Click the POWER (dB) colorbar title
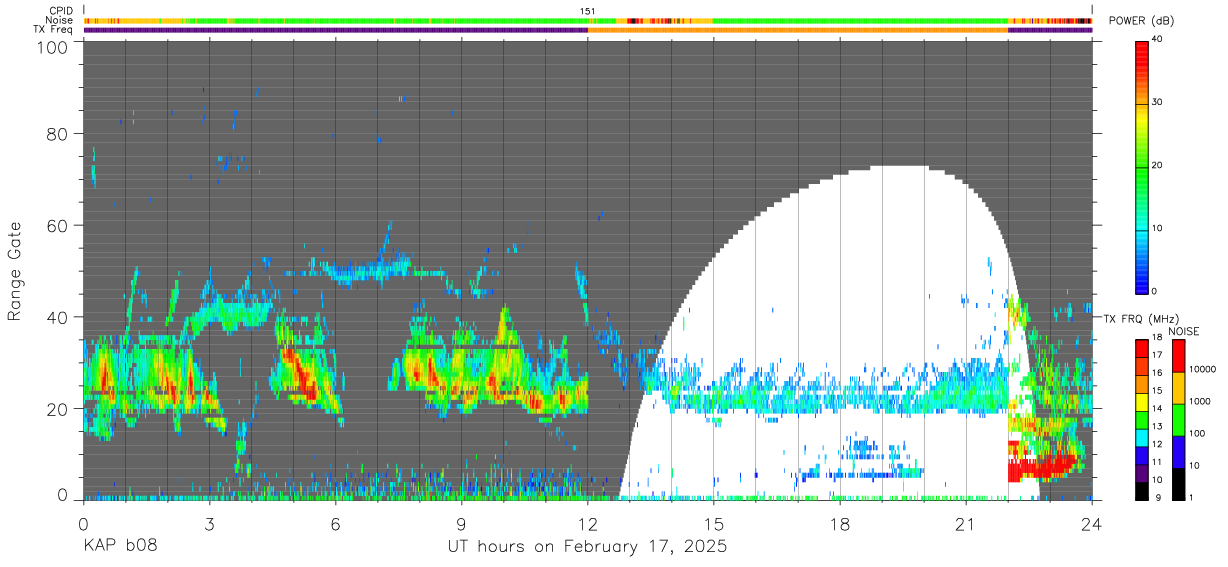Viewport: 1228px width, 567px height. pos(1142,21)
